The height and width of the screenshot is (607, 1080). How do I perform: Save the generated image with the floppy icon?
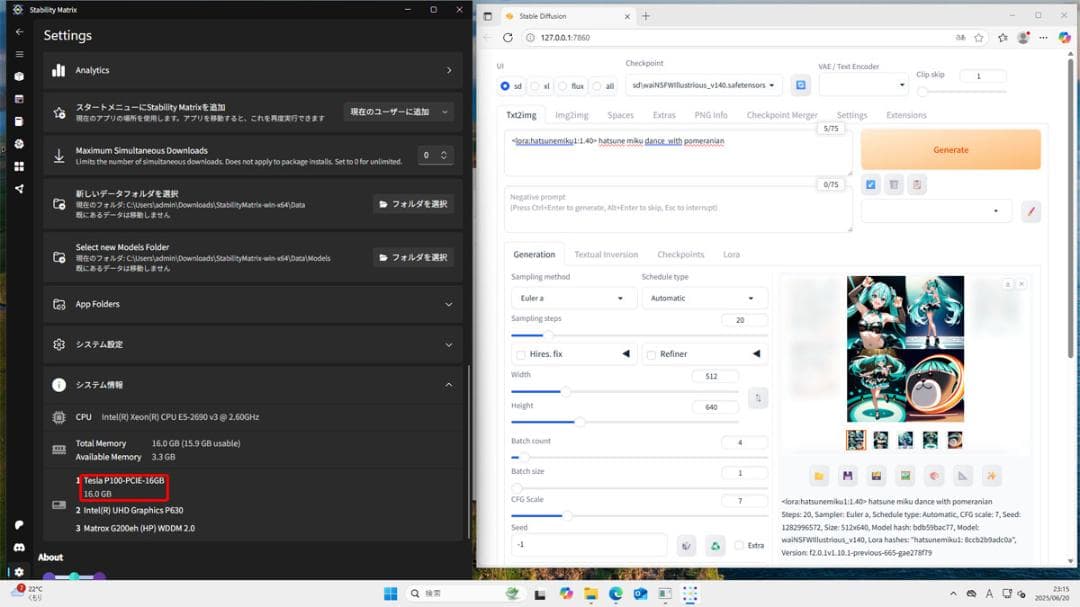tap(847, 475)
